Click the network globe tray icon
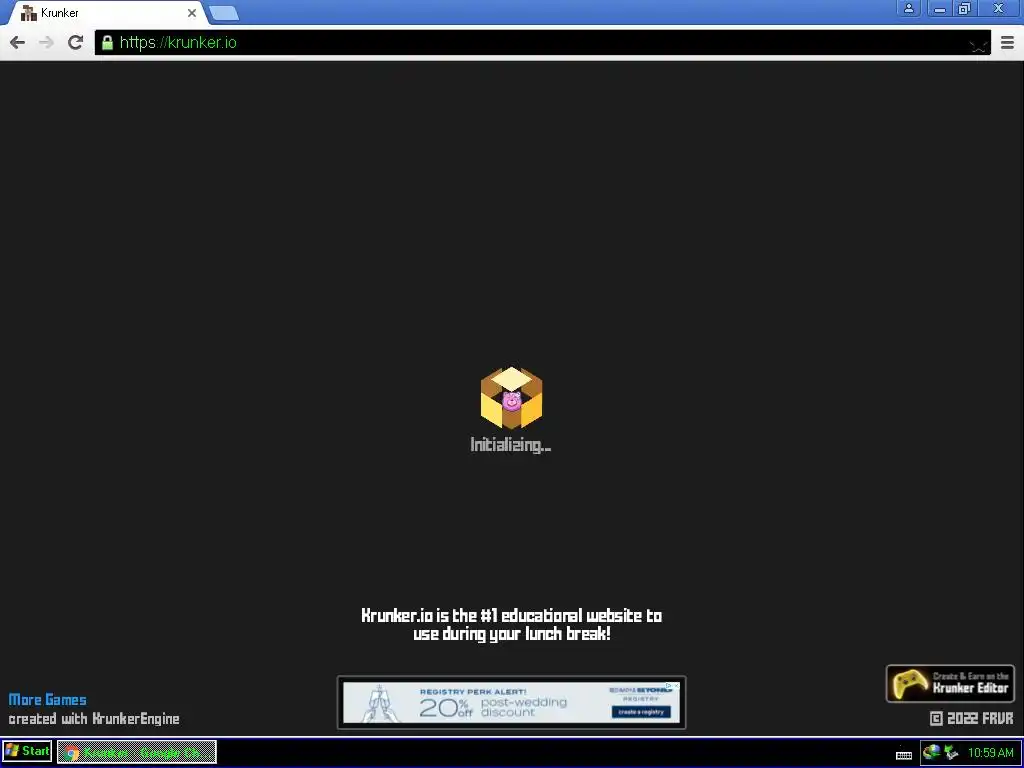Screen dimensions: 1024x768 pyautogui.click(x=931, y=752)
